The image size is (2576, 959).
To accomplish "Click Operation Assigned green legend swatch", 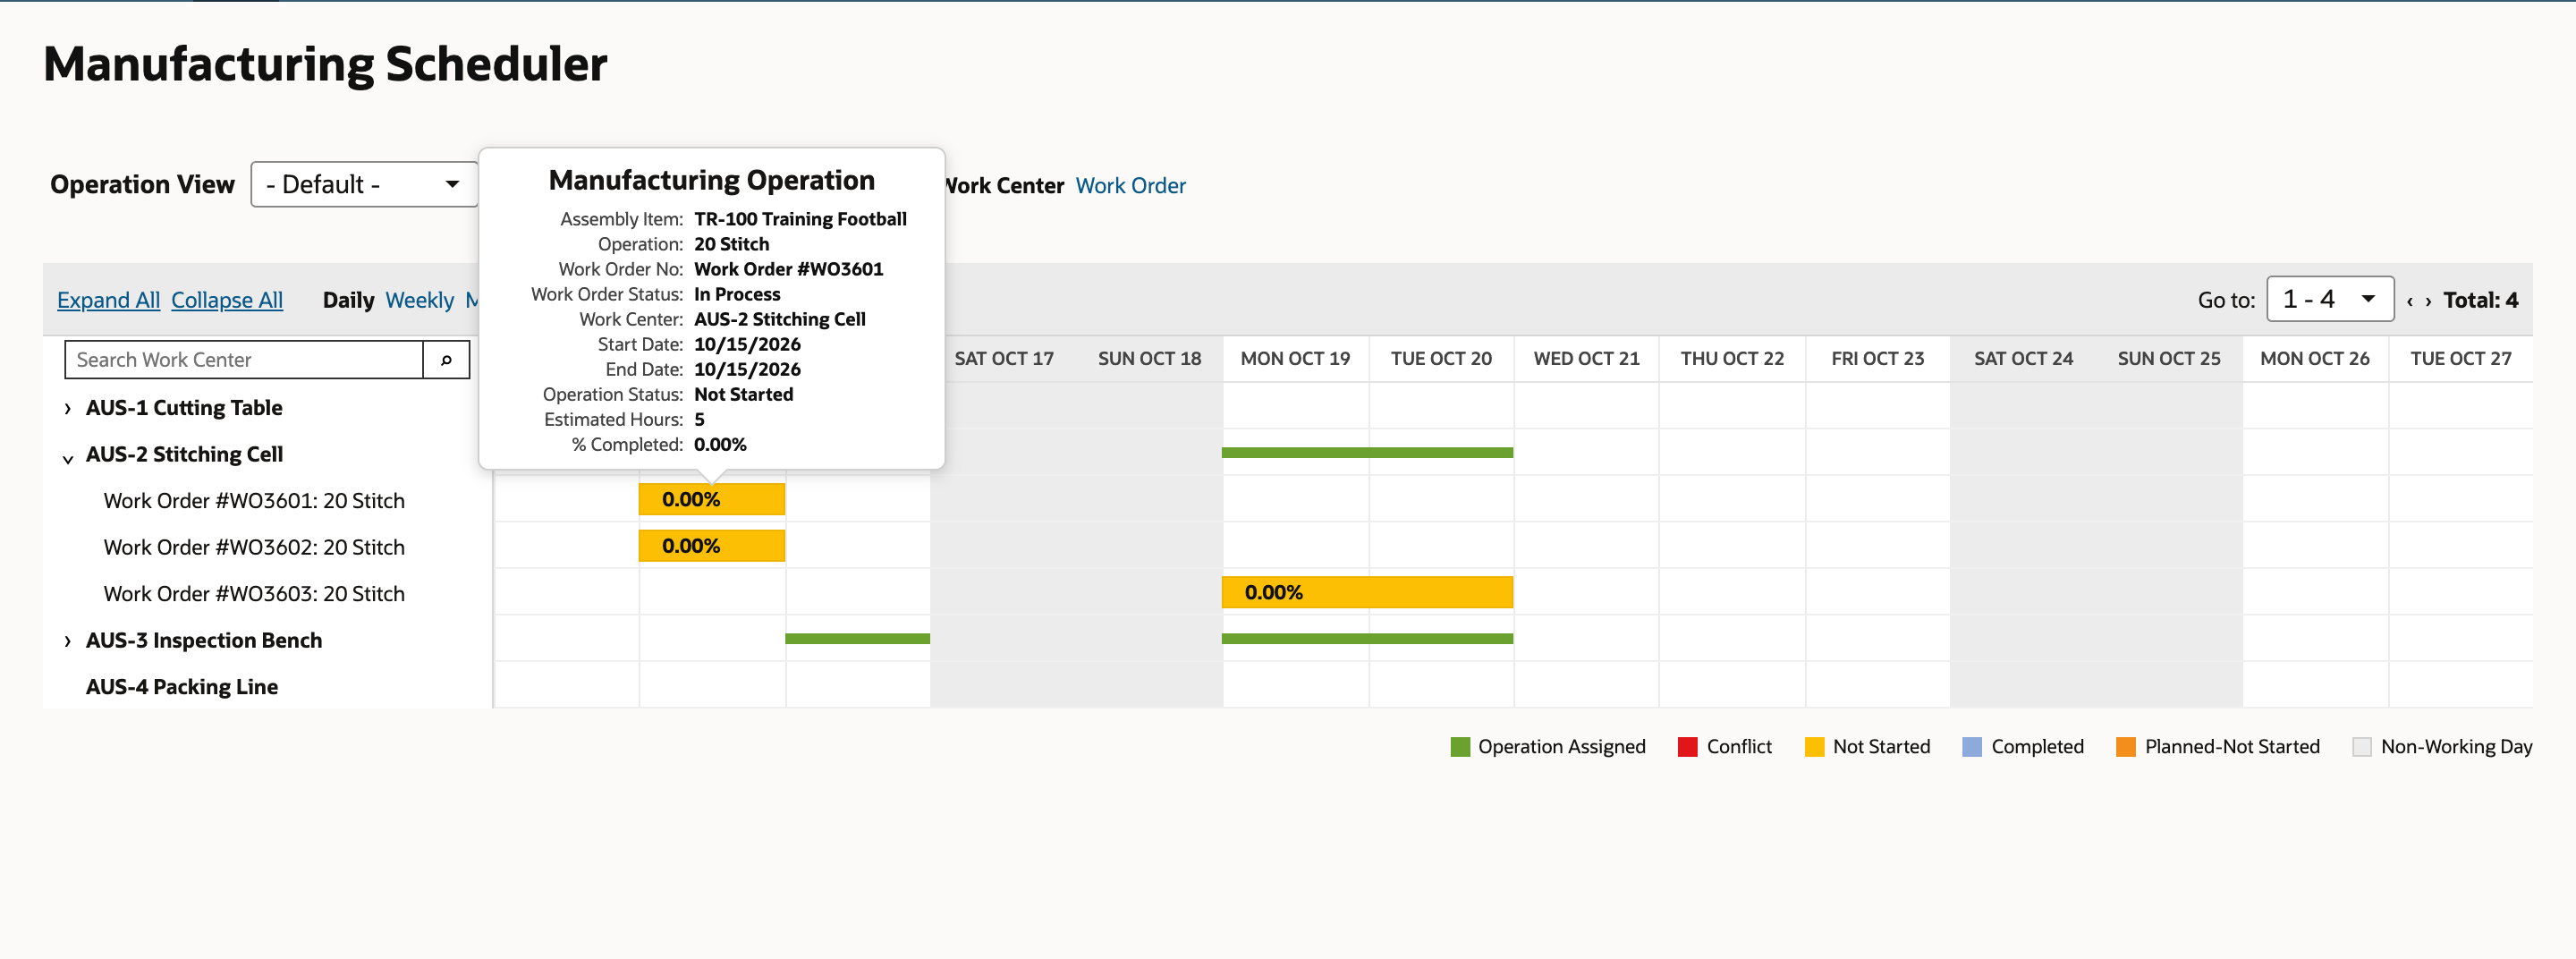I will click(1460, 747).
